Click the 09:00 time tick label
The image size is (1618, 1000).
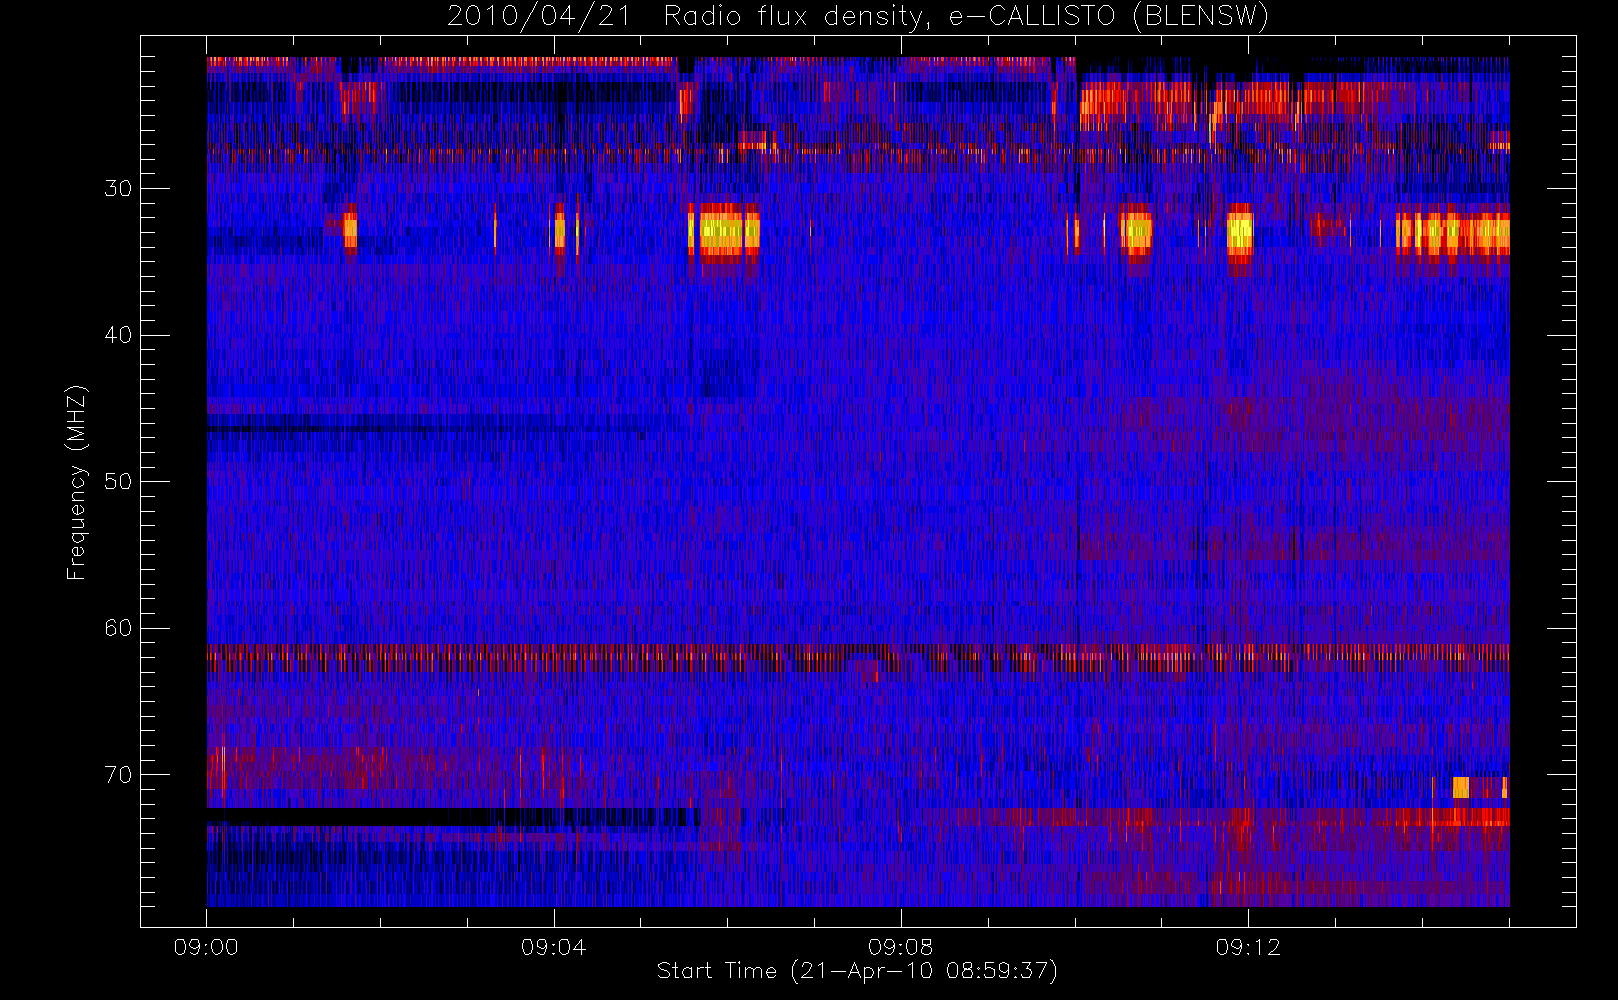coord(206,947)
